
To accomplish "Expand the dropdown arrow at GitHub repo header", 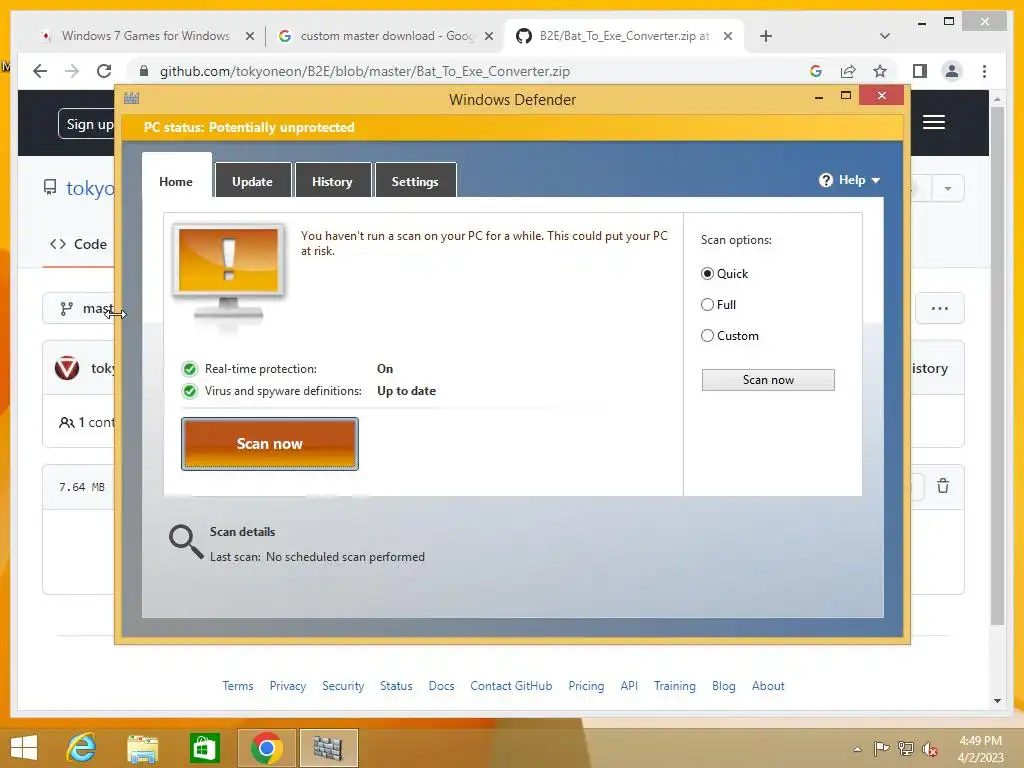I will click(948, 189).
